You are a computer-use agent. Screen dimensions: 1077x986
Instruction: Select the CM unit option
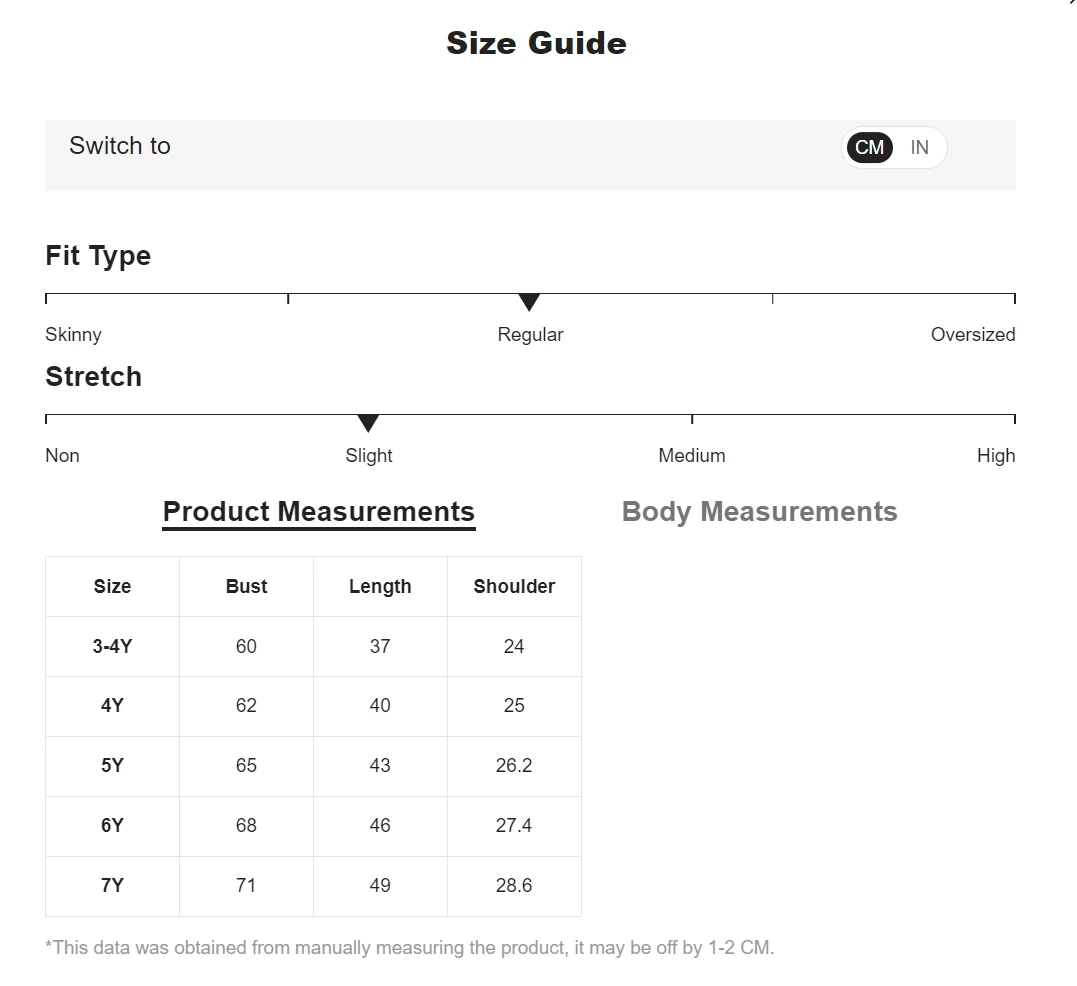click(870, 147)
